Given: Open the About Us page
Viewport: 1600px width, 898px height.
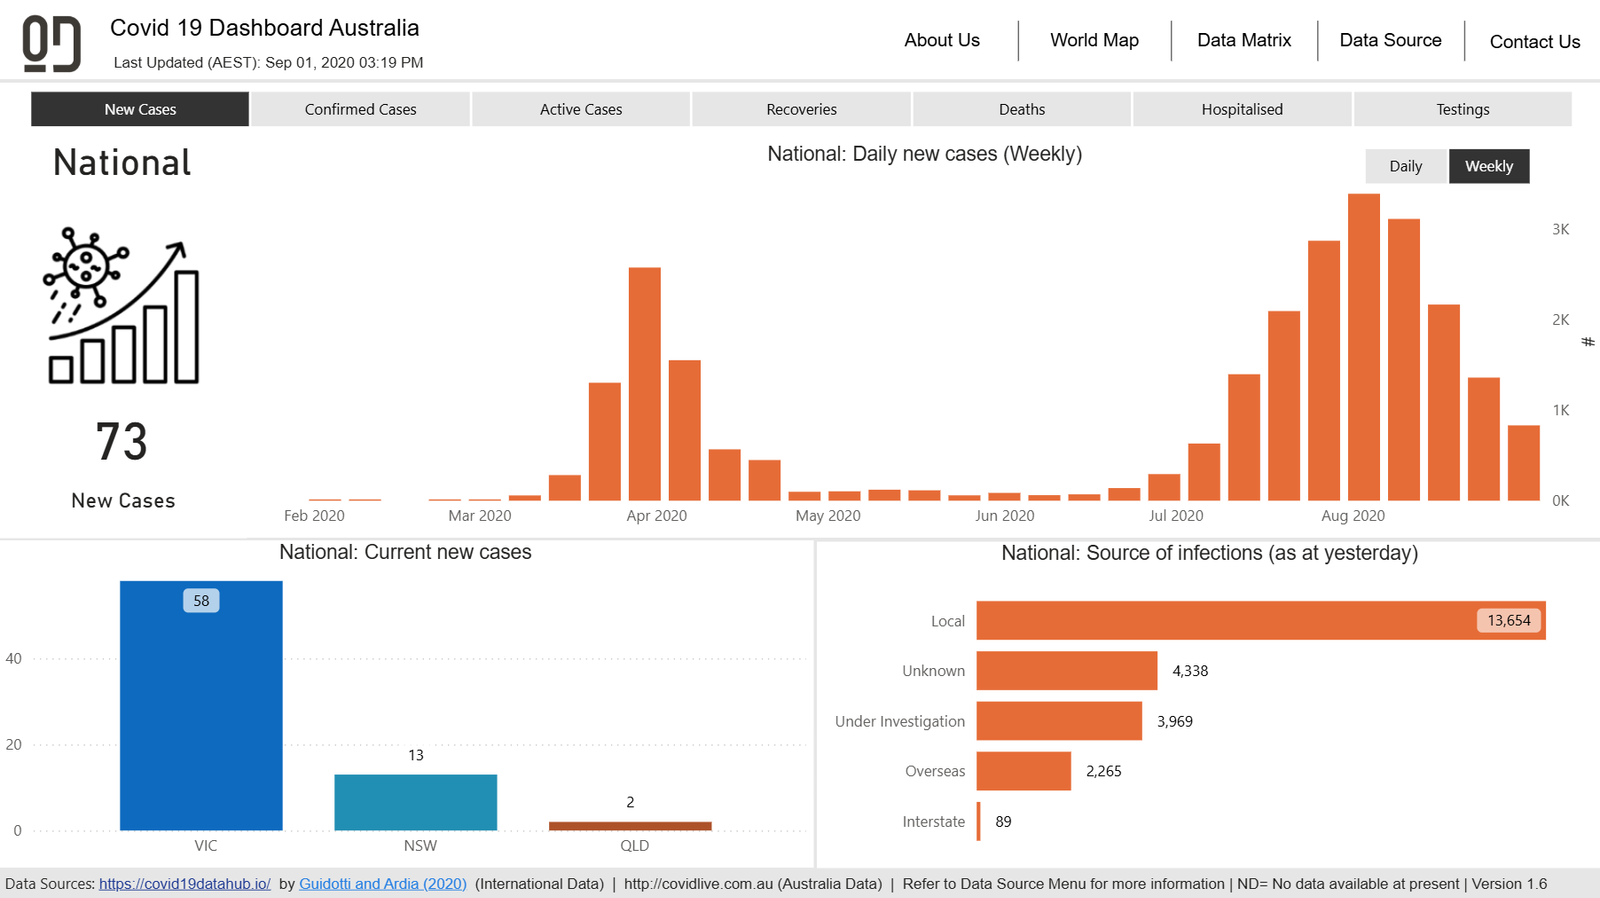Looking at the screenshot, I should 942,40.
